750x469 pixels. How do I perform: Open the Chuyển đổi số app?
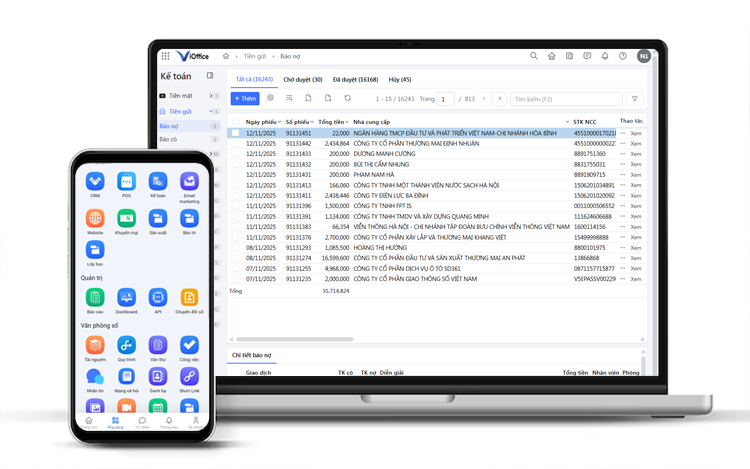[189, 297]
